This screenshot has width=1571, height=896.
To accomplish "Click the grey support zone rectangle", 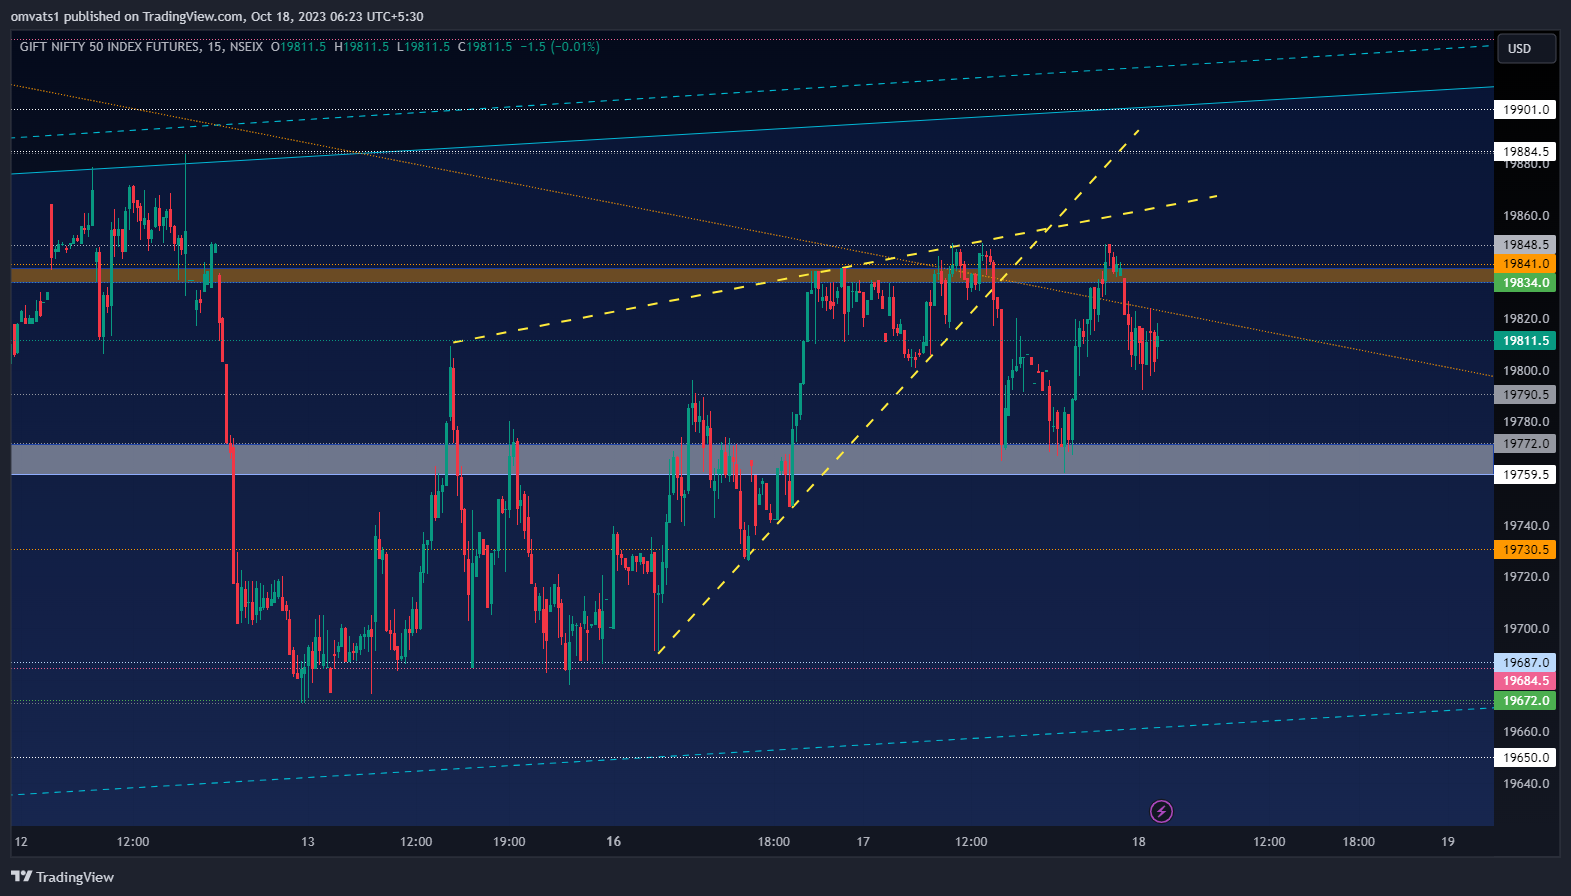I will 752,459.
